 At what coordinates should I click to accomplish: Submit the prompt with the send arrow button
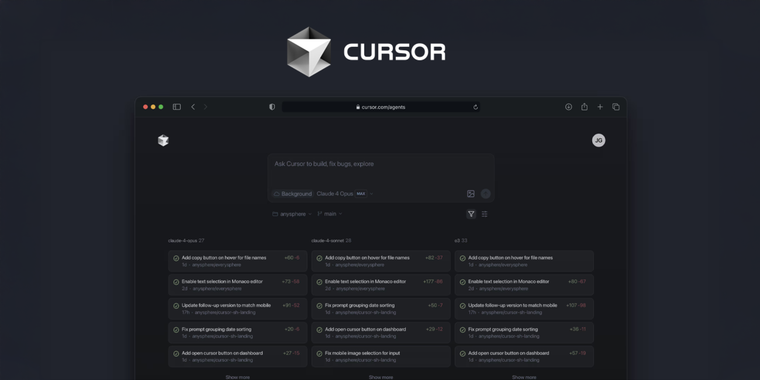[x=486, y=194]
